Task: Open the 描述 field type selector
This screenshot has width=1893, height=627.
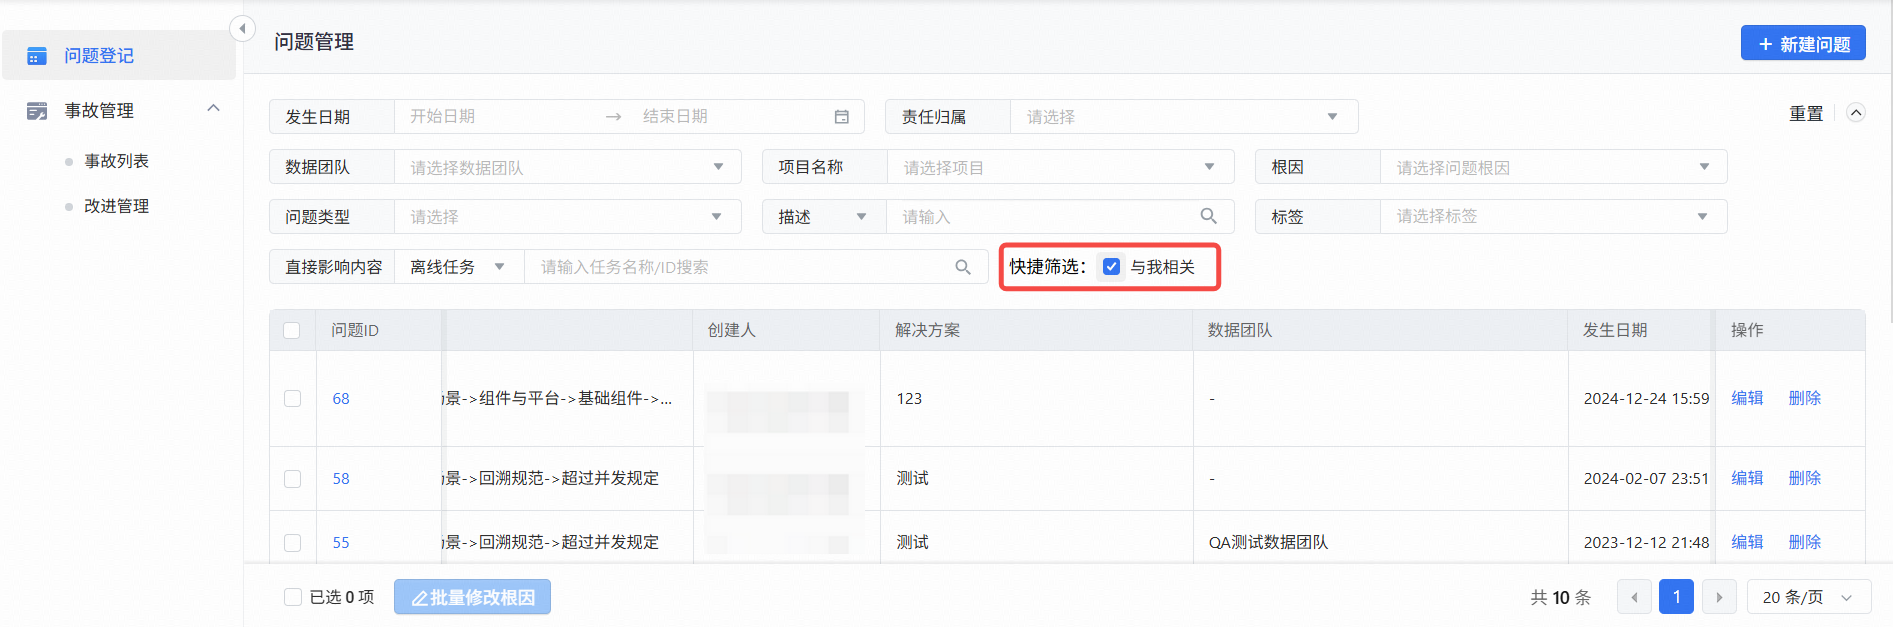Action: (823, 217)
